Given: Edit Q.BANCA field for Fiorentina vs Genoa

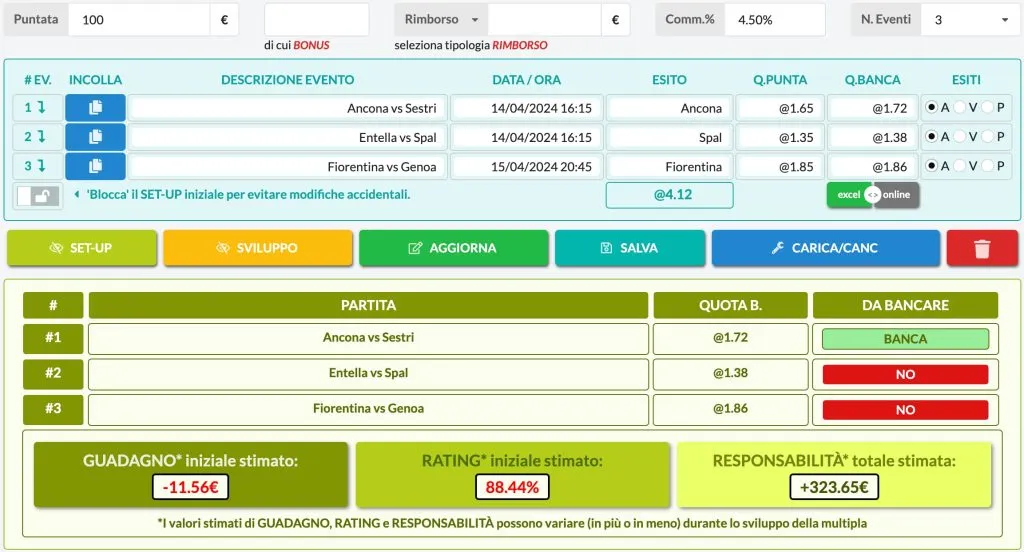Looking at the screenshot, I should click(x=872, y=167).
